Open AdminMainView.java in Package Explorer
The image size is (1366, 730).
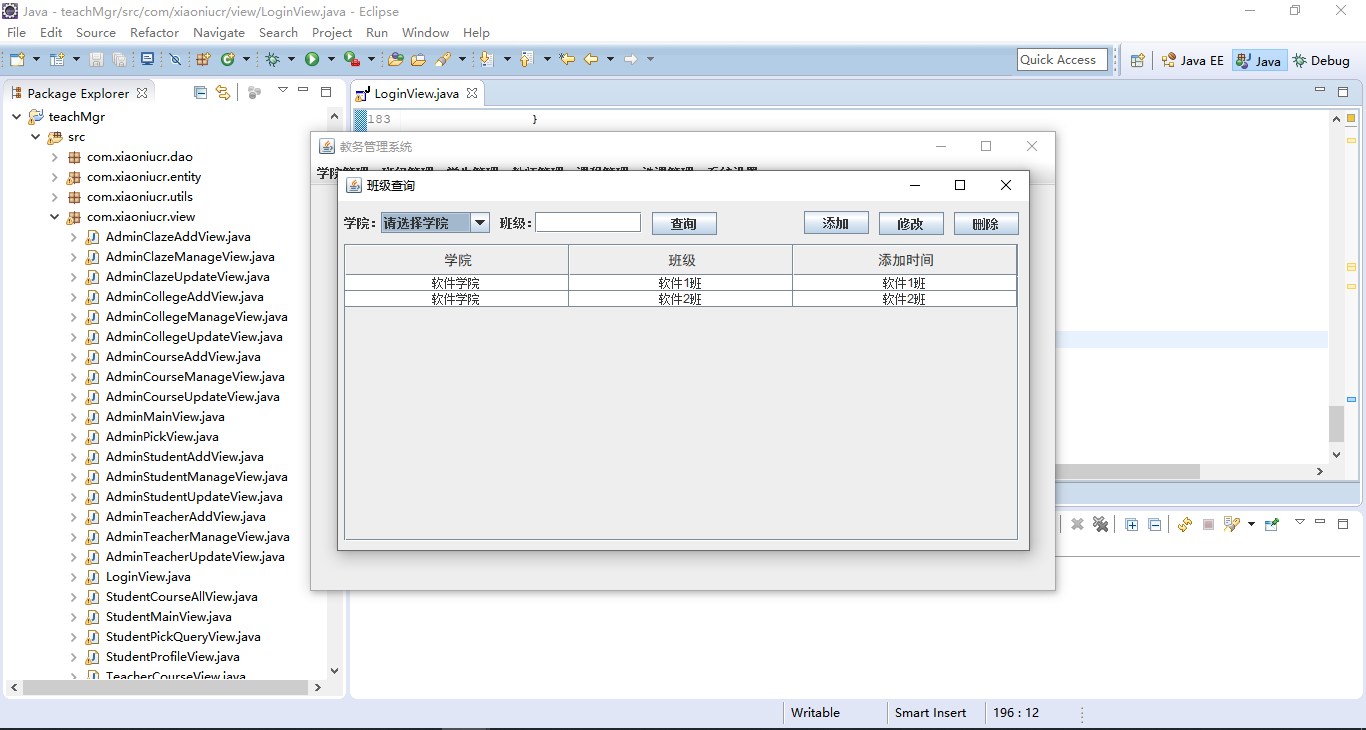coord(165,417)
